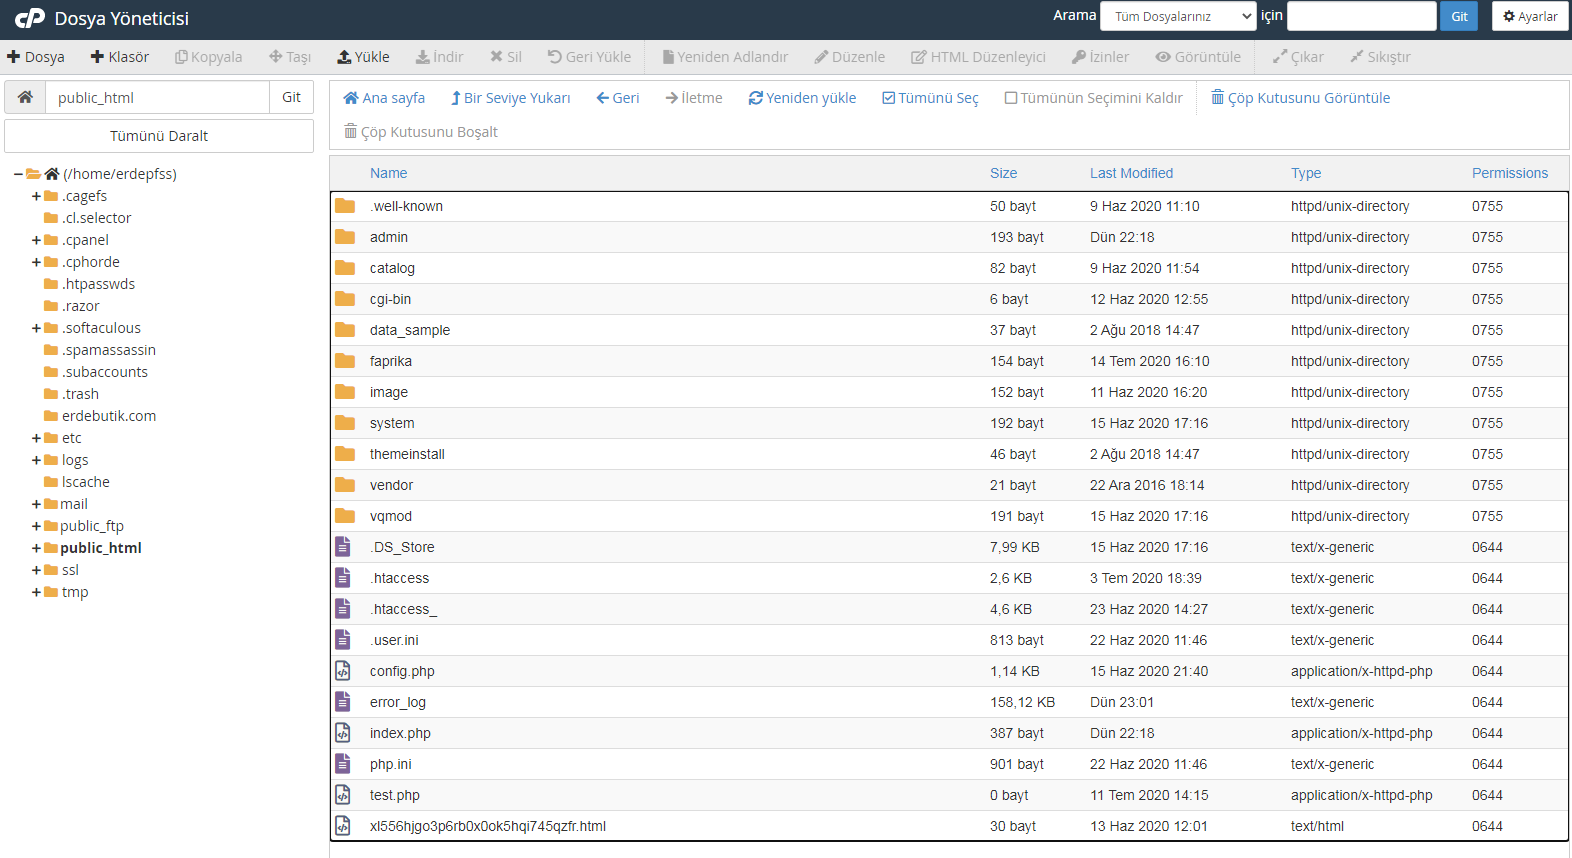Click the Yükle upload button

(363, 57)
